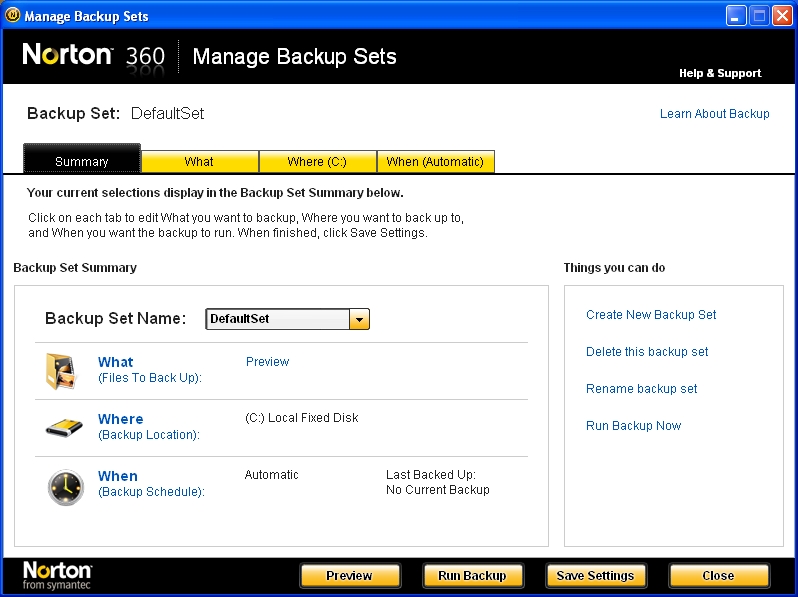Click the bottom Close button

pos(719,576)
